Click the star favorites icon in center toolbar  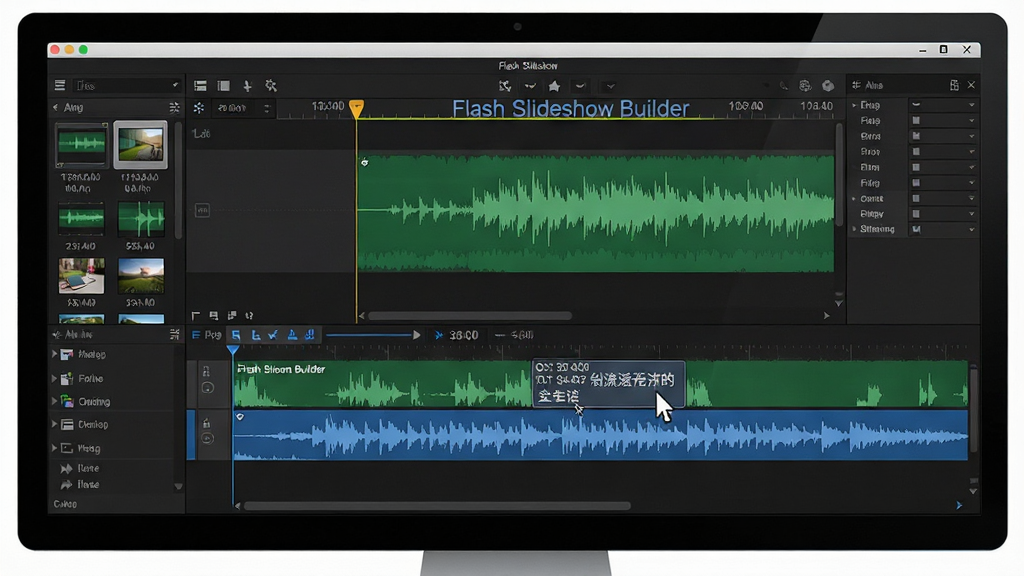(x=554, y=86)
